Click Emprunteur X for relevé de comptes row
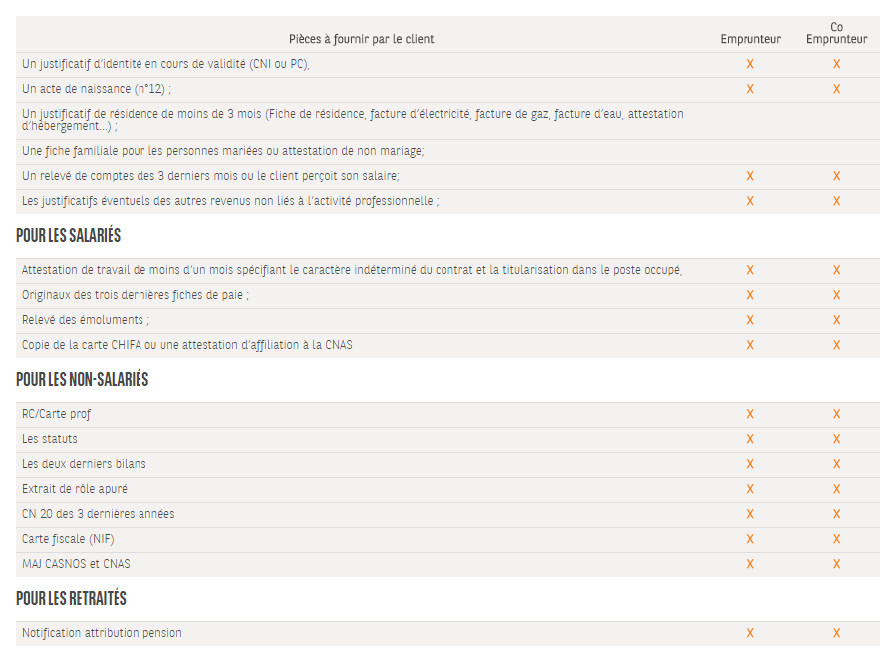This screenshot has width=894, height=669. 750,176
